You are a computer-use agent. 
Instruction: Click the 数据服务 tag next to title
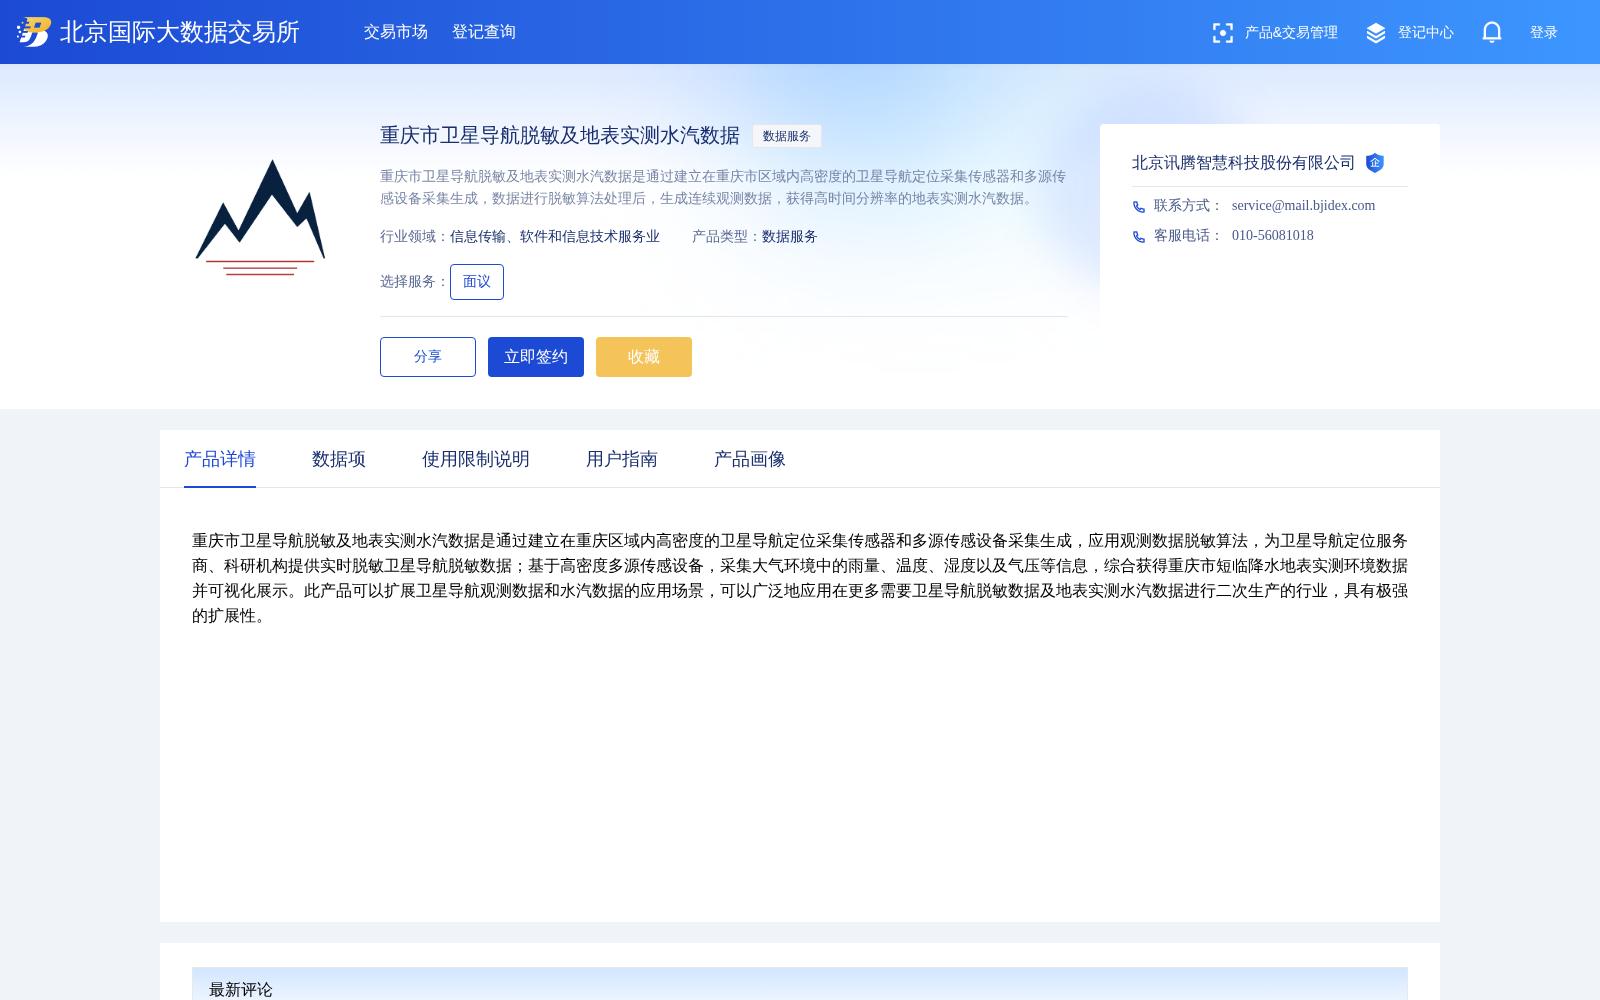(x=787, y=136)
